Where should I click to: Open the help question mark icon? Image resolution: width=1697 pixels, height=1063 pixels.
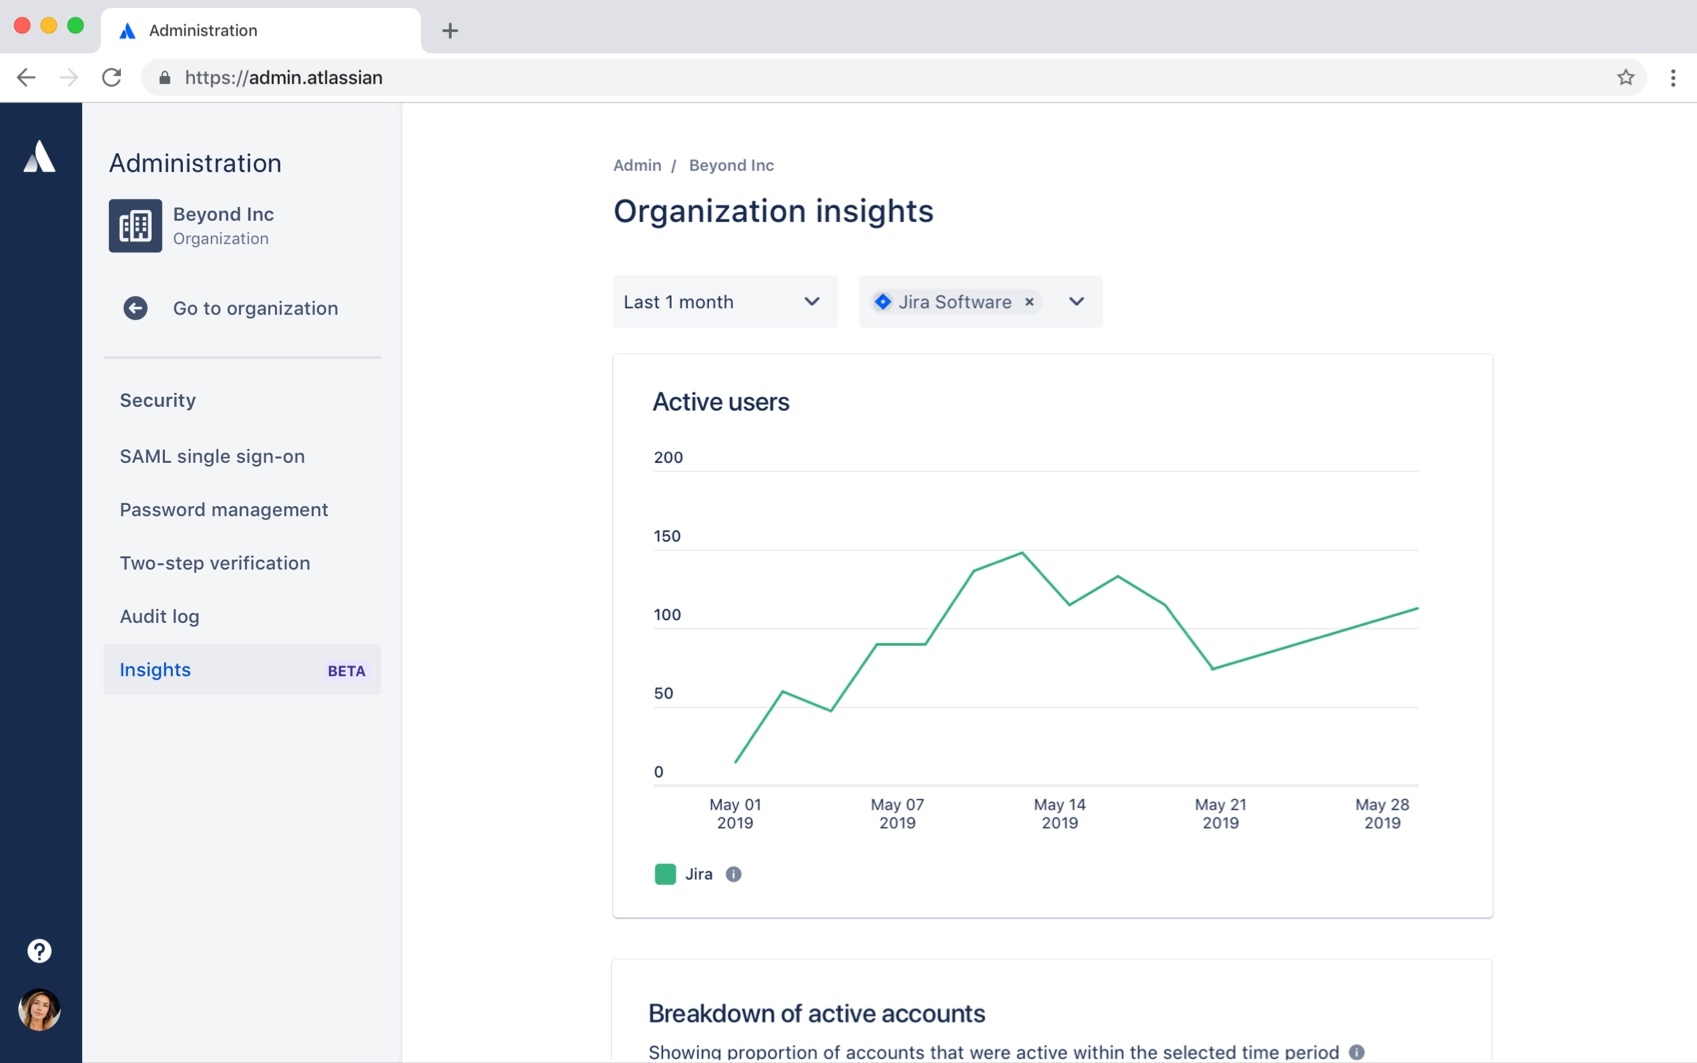click(39, 950)
